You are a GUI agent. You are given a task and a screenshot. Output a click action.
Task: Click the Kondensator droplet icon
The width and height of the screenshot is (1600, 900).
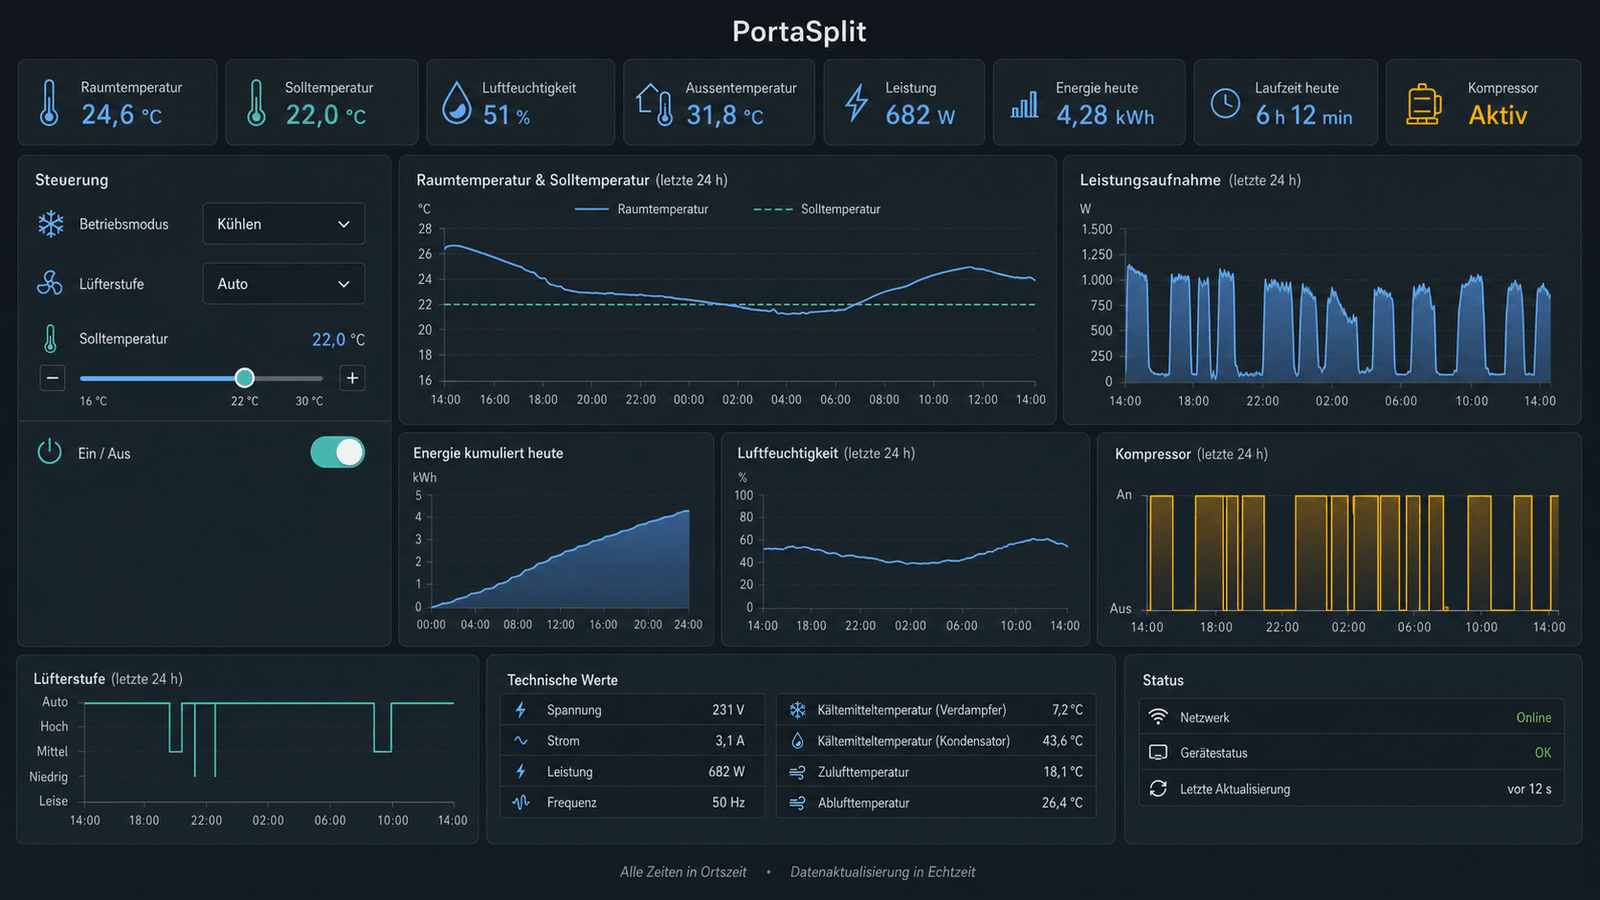797,741
